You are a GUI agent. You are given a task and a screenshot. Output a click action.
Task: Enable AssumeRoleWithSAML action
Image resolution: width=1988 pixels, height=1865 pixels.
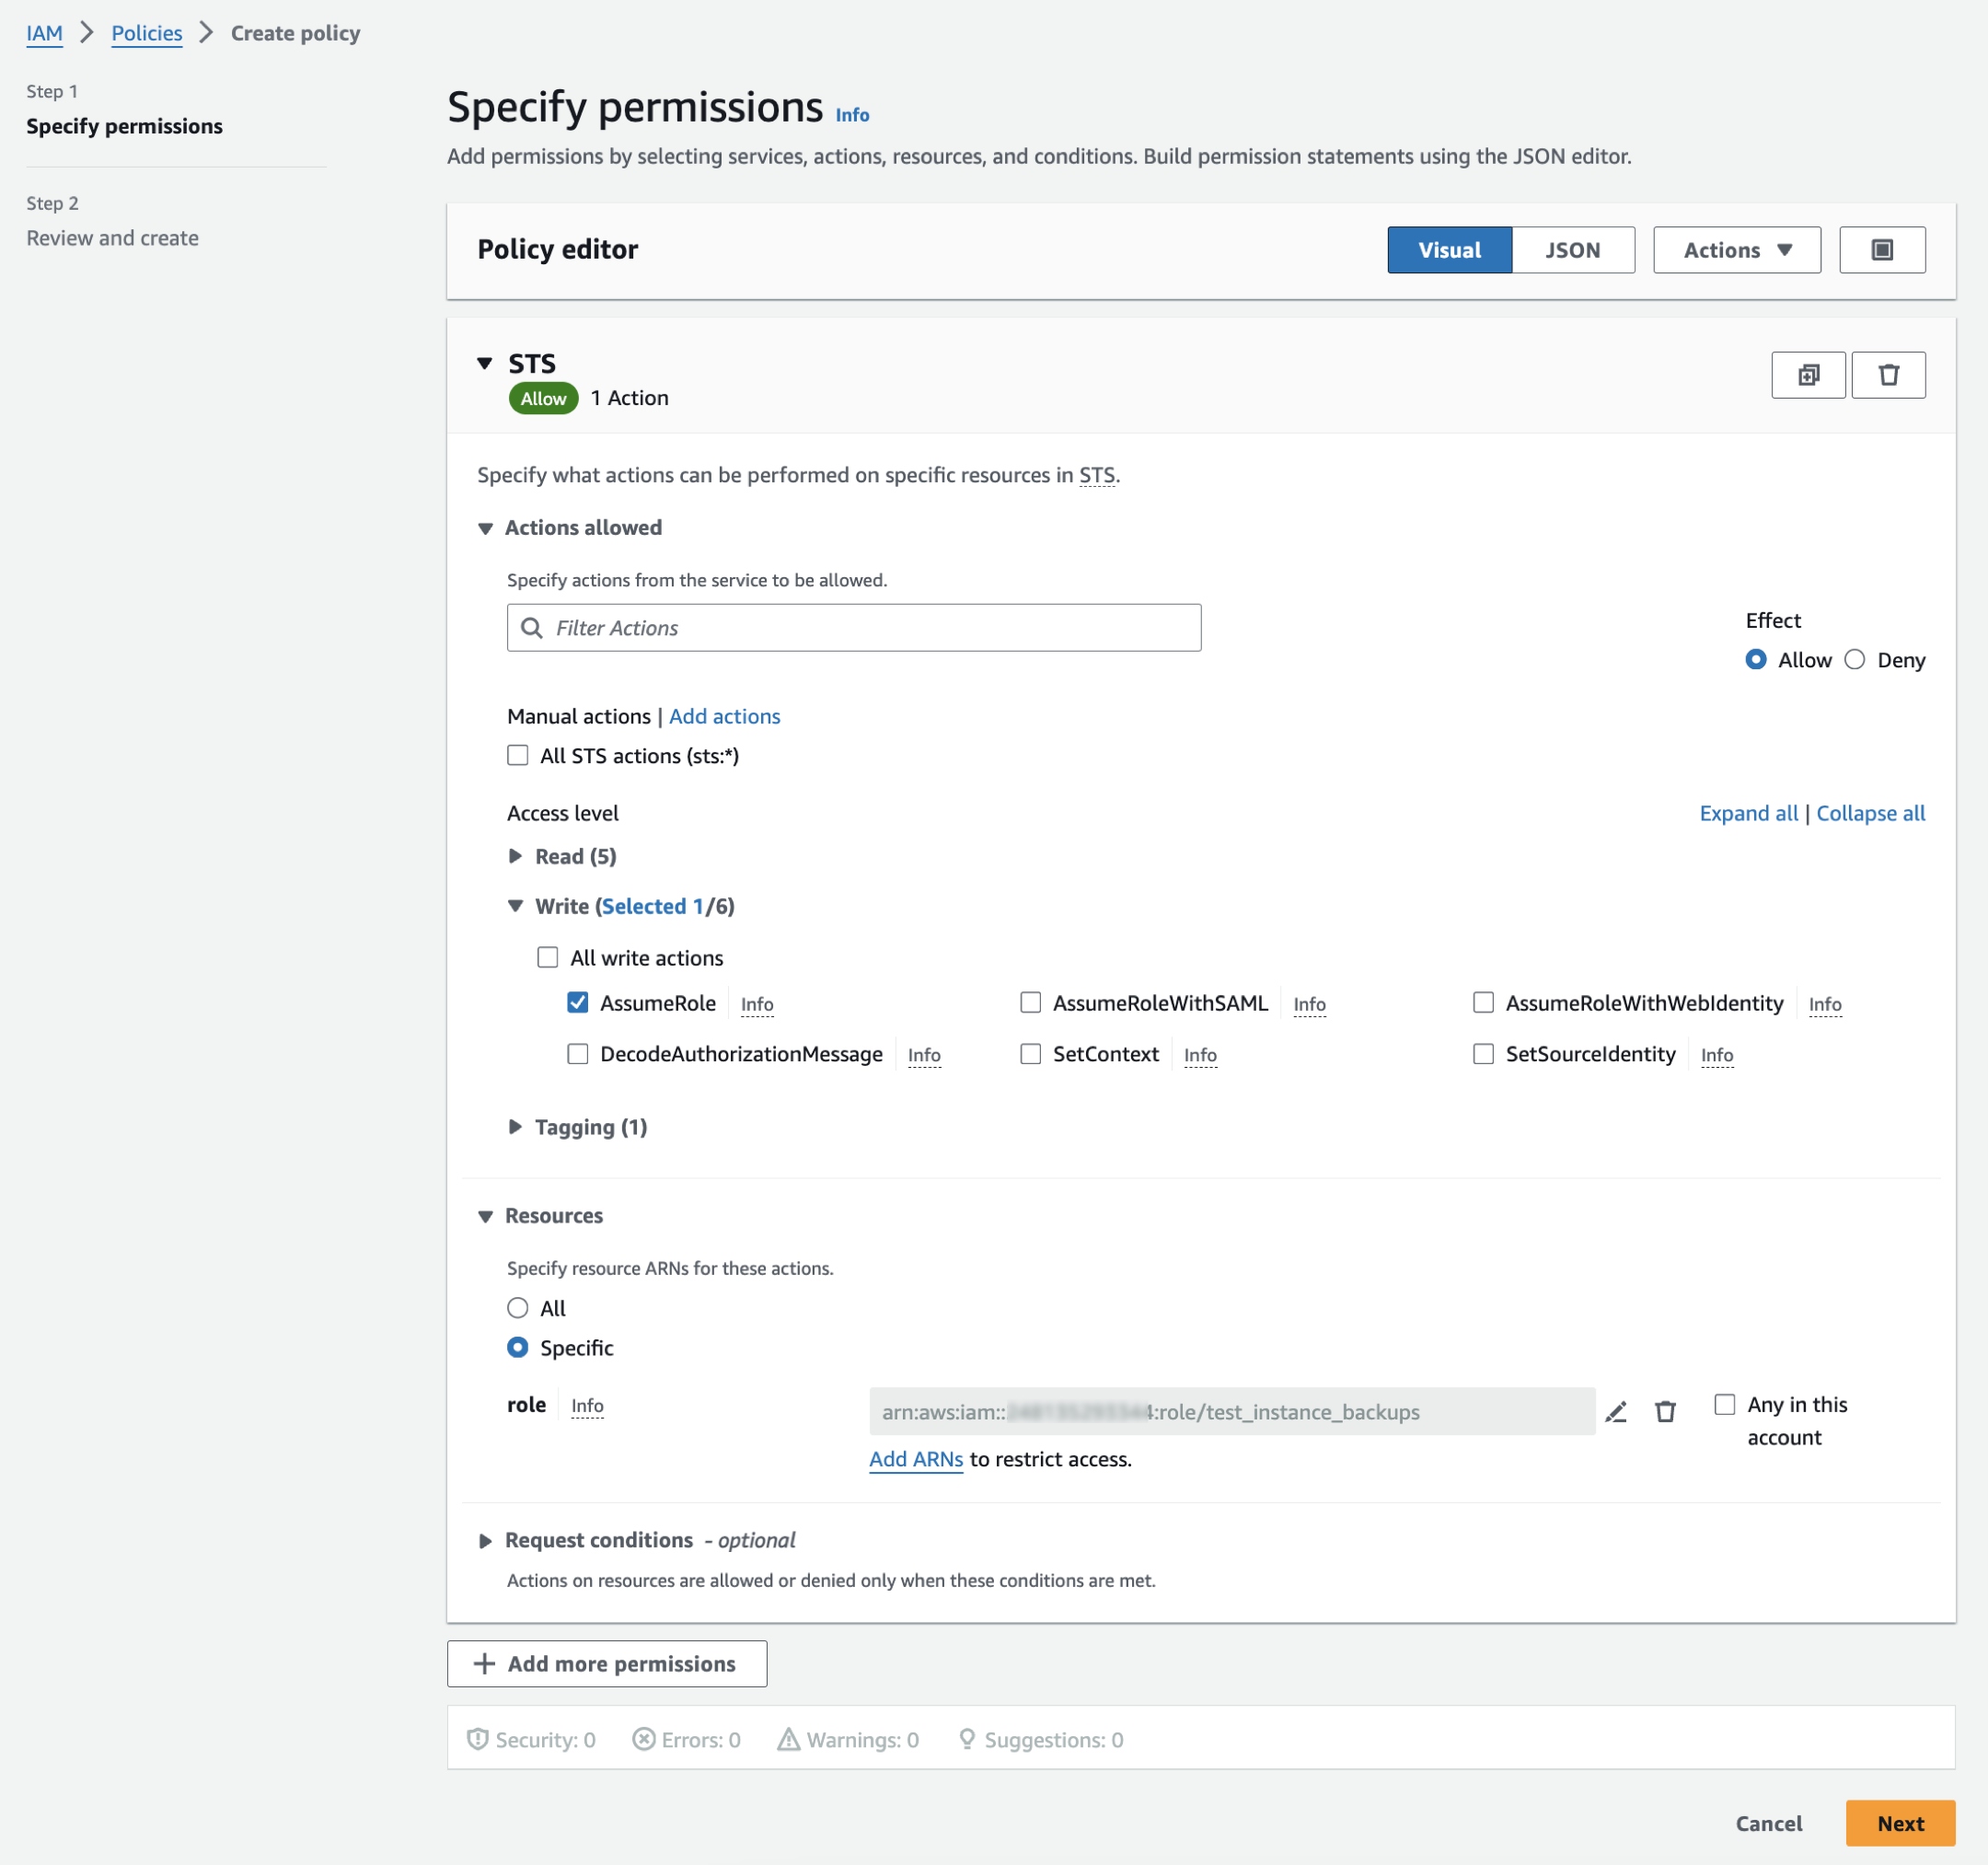click(1030, 1002)
